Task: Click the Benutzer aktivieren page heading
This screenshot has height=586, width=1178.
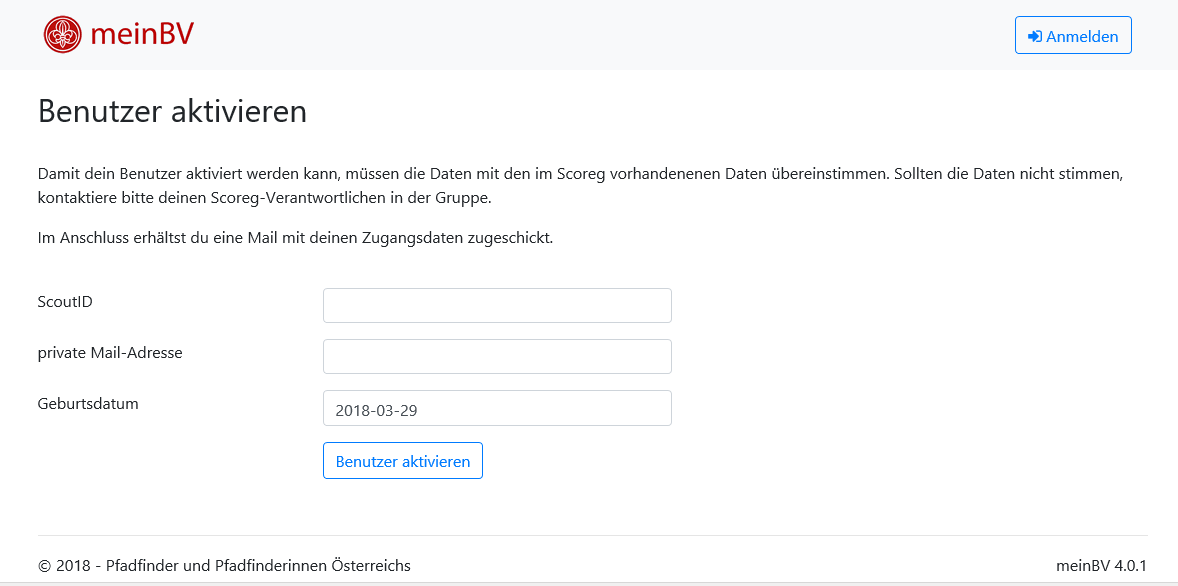Action: 172,111
